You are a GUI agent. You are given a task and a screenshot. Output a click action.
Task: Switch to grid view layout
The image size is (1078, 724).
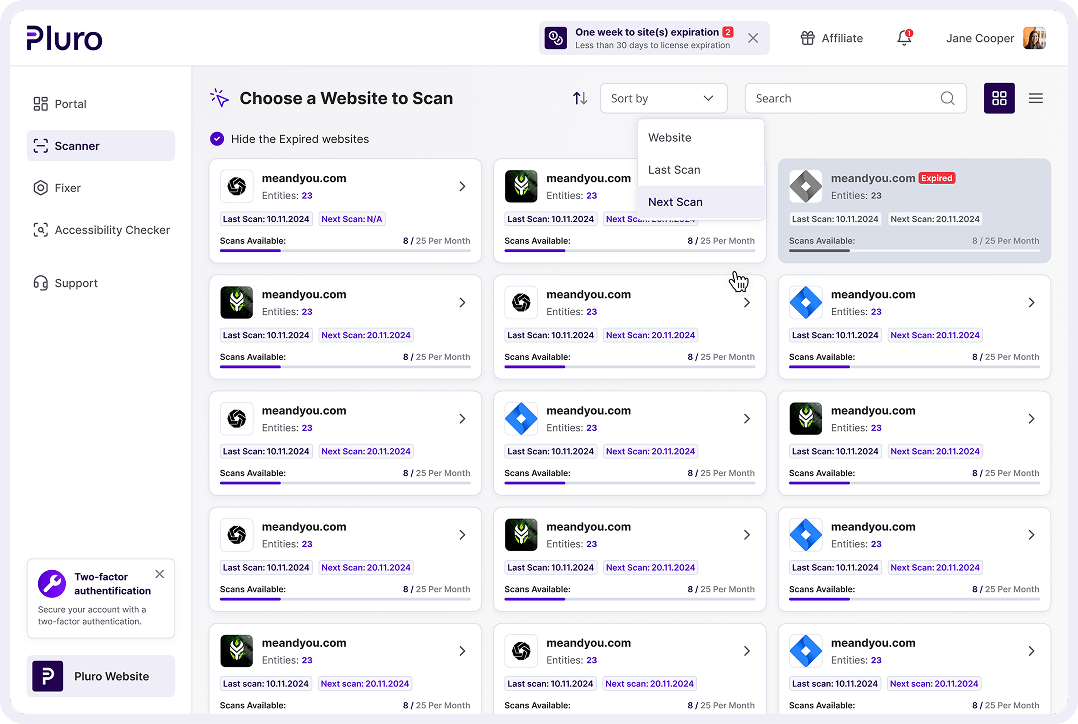[999, 98]
